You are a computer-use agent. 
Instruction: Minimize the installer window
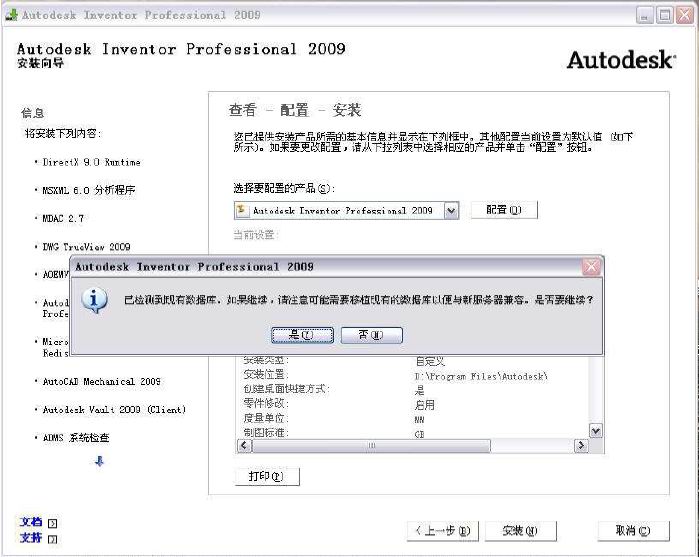[x=645, y=16]
